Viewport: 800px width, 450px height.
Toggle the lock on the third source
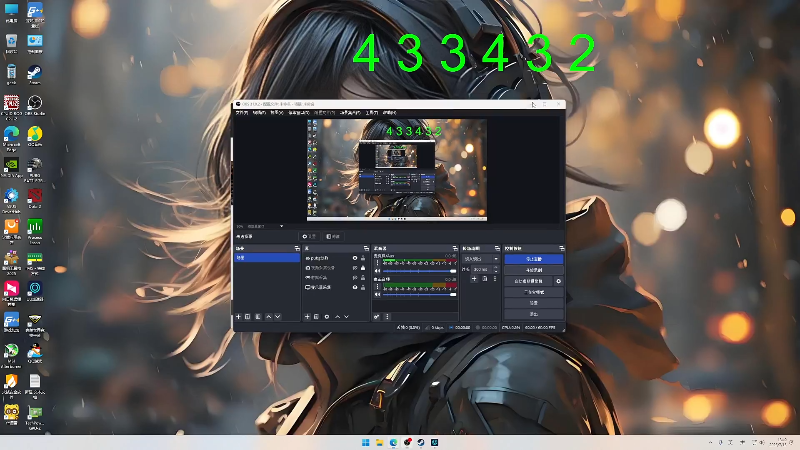coord(363,278)
